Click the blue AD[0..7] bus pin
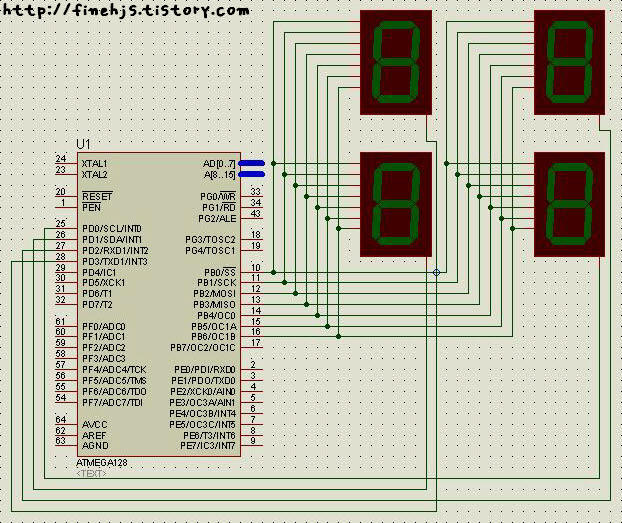The image size is (622, 523). pos(251,163)
